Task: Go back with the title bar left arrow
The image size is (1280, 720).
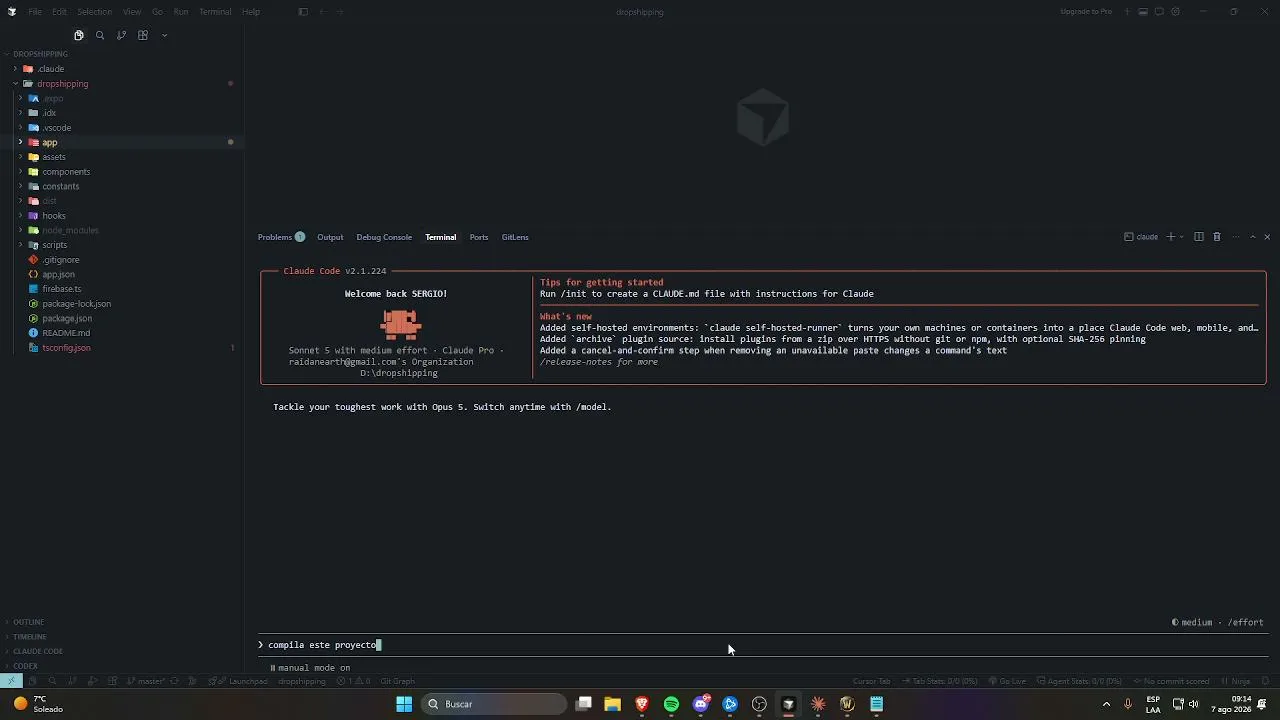Action: click(x=324, y=12)
